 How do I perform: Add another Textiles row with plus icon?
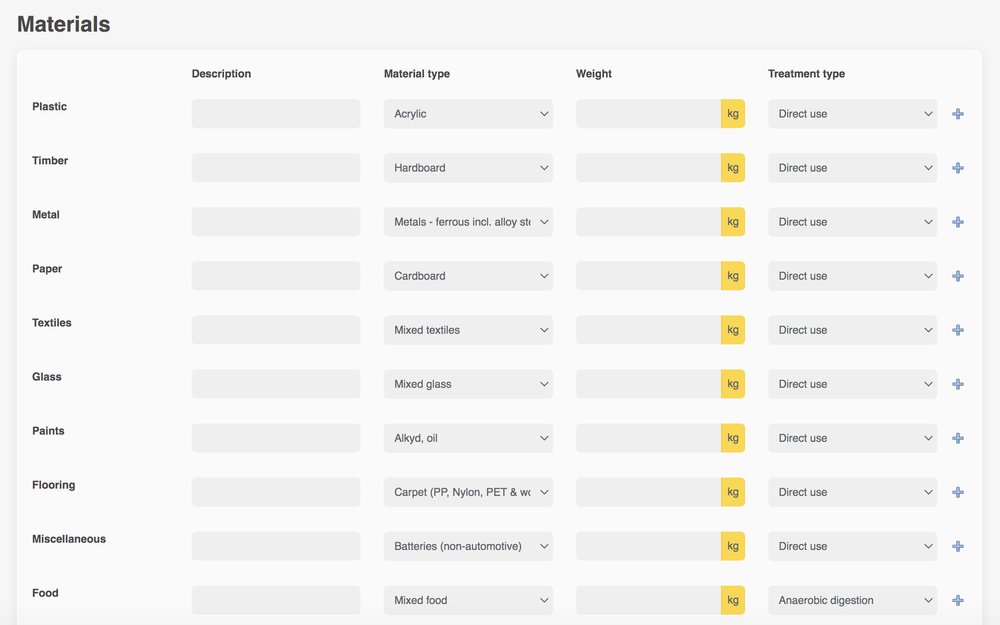pos(957,330)
